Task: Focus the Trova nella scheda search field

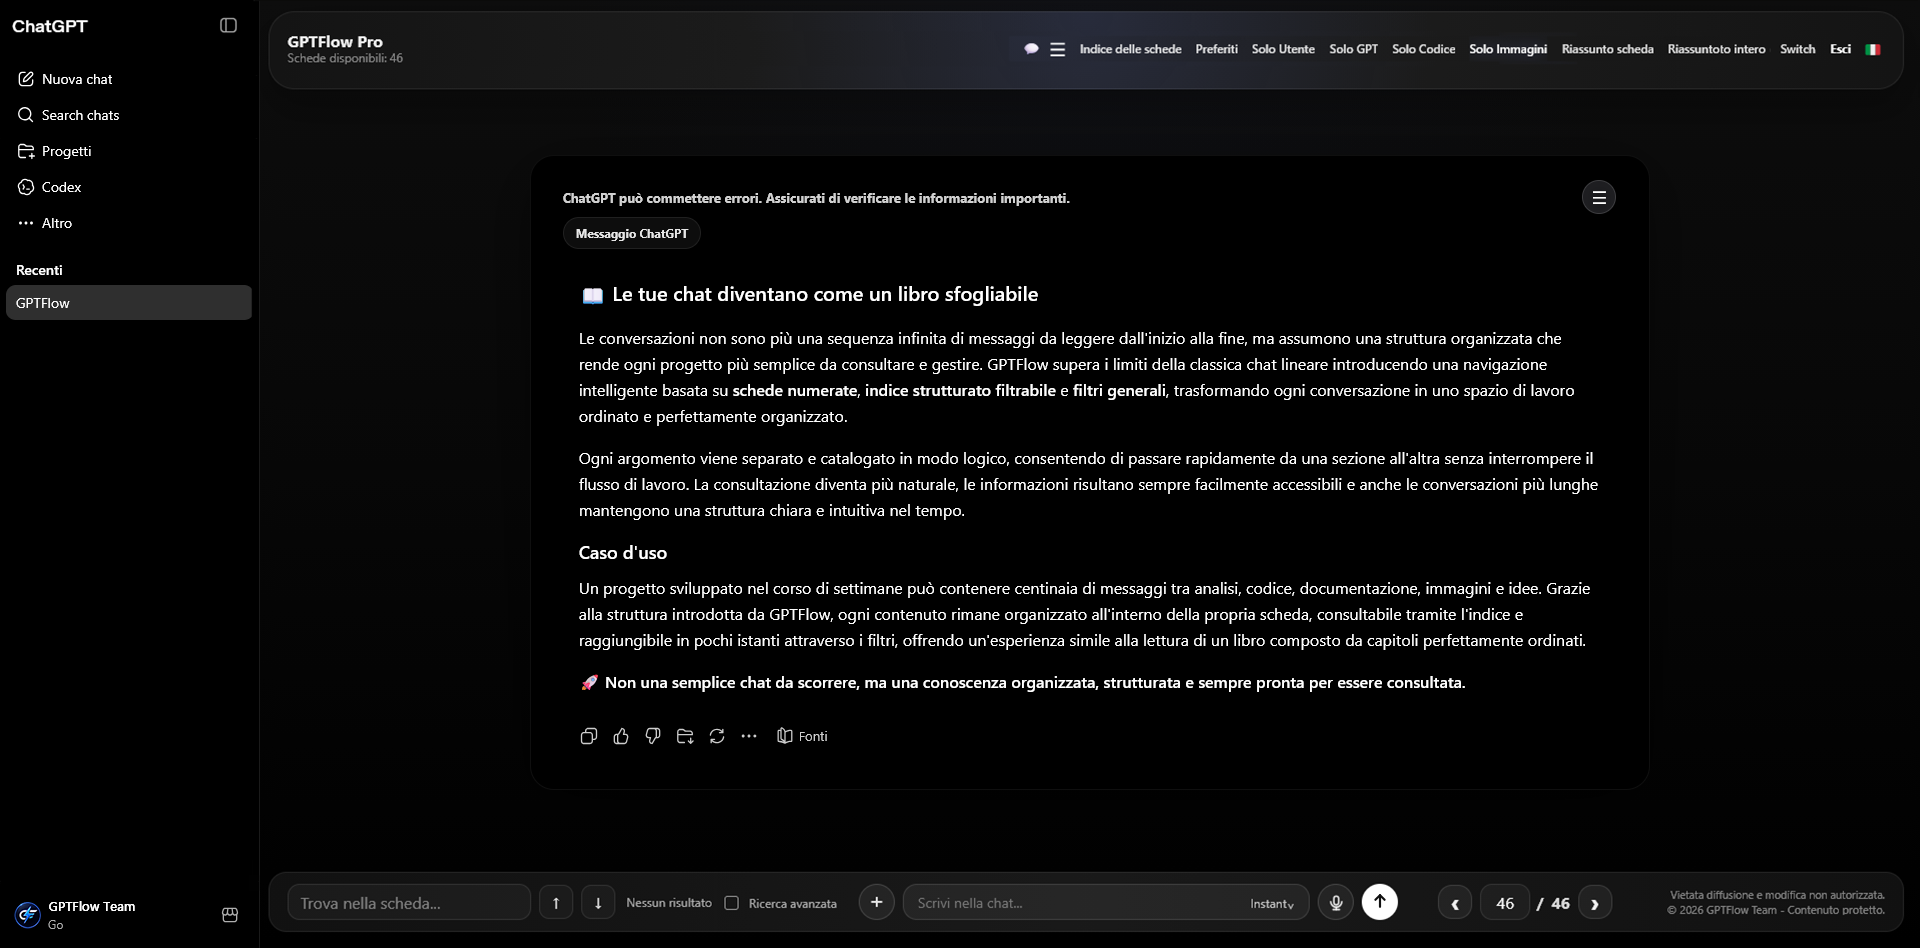Action: [409, 903]
